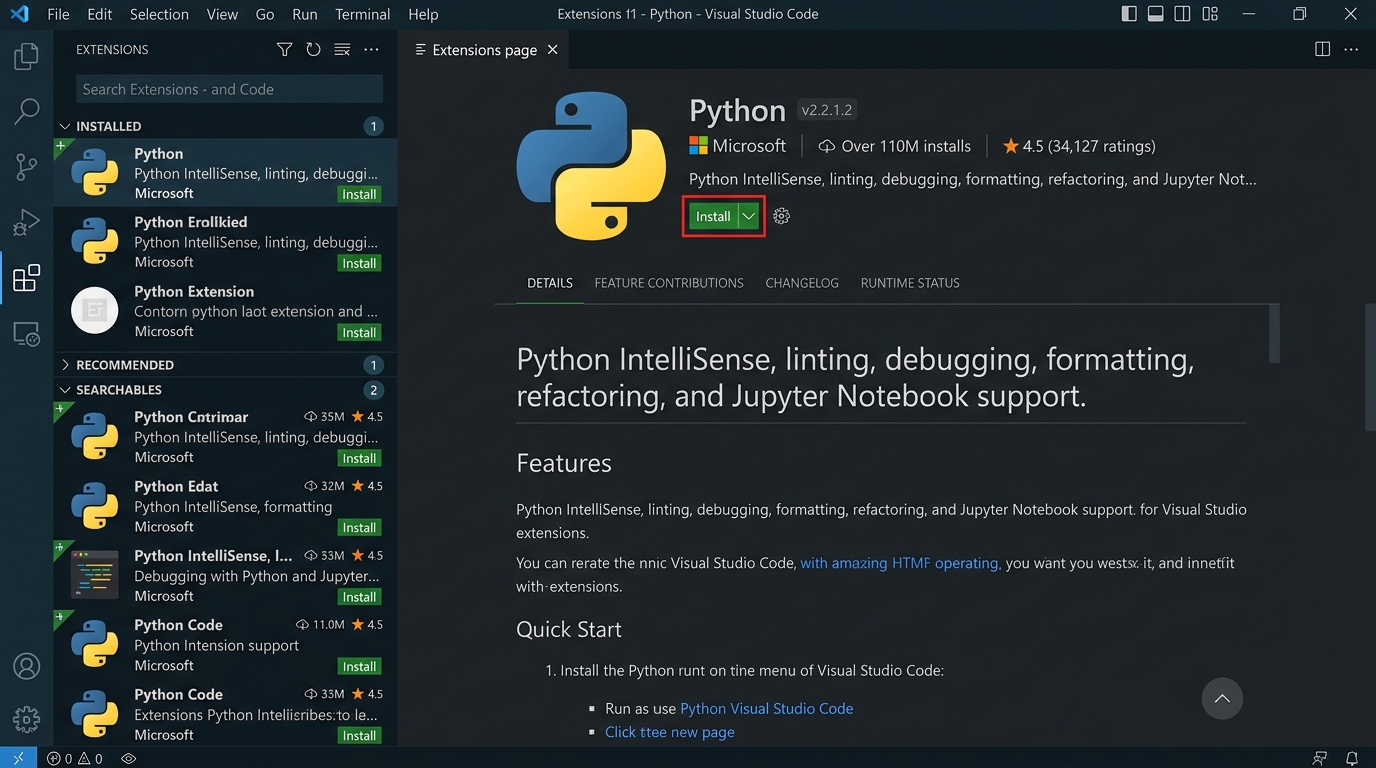Click the scroll-to-top arrow button
1376x768 pixels.
[1222, 699]
